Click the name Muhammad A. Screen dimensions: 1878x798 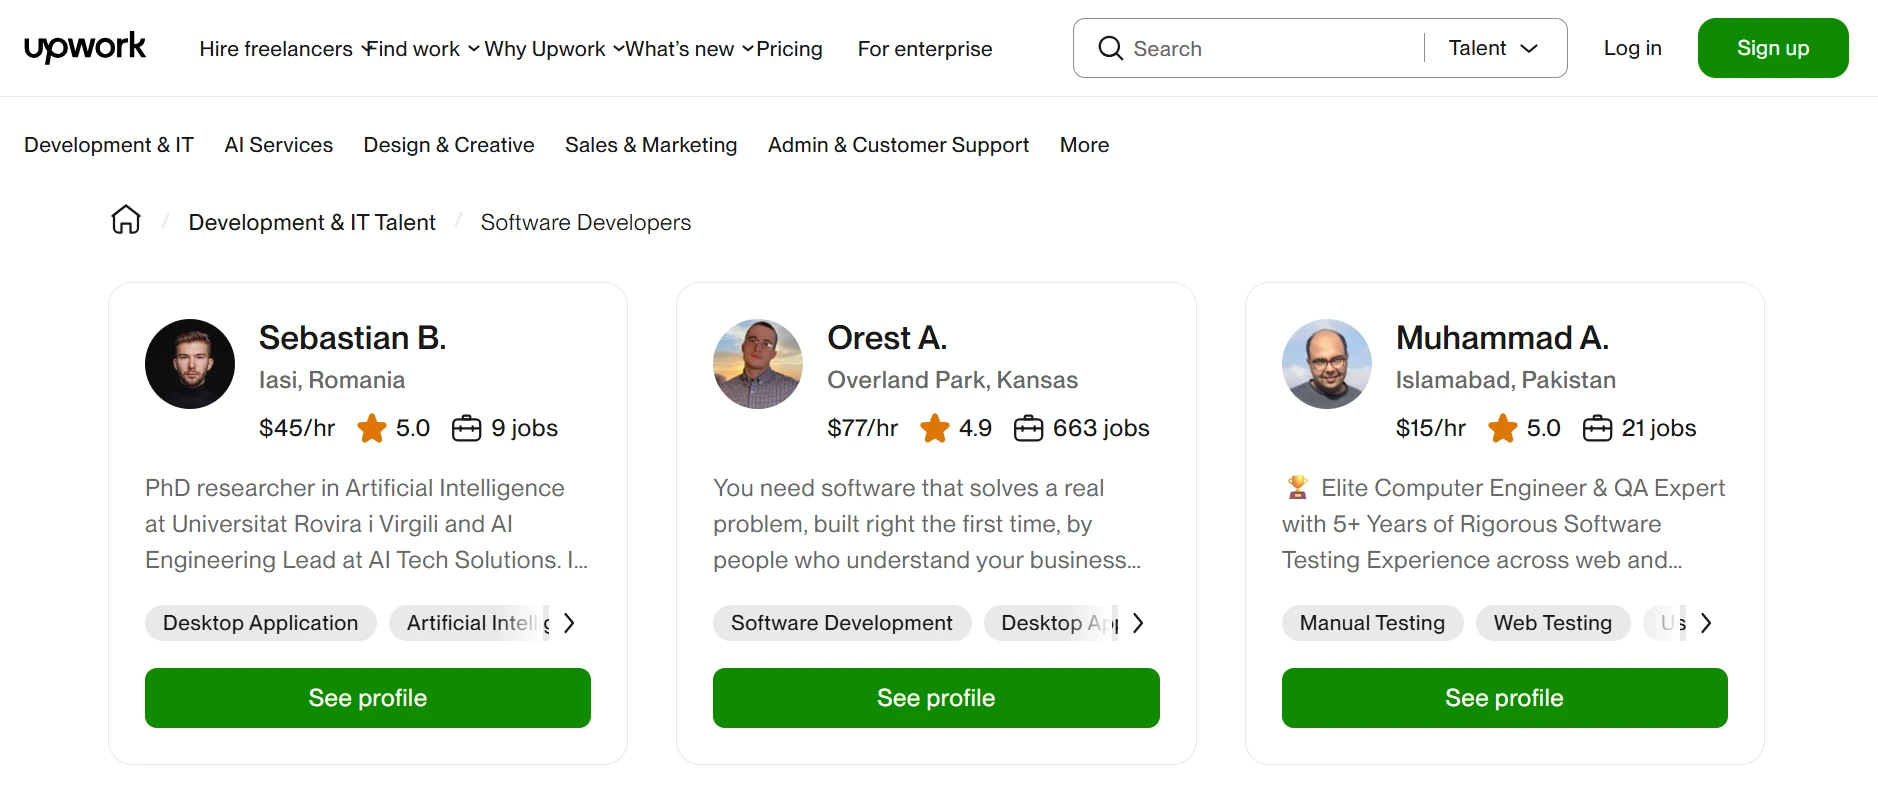1502,338
